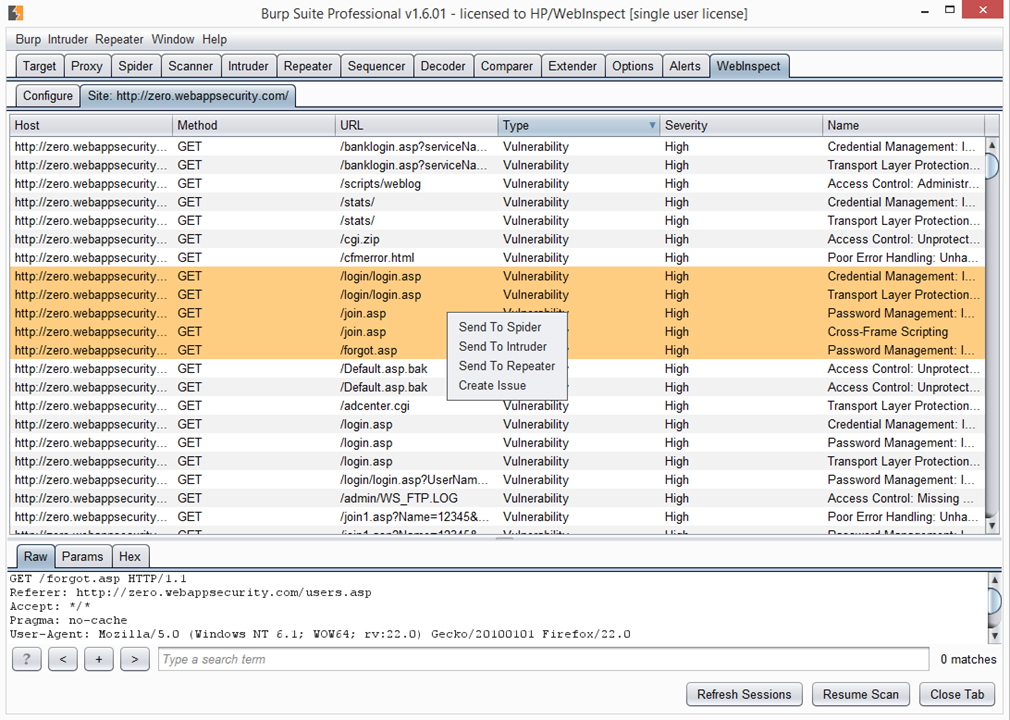1010x720 pixels.
Task: Open the Intruder menu in menu bar
Action: click(68, 39)
